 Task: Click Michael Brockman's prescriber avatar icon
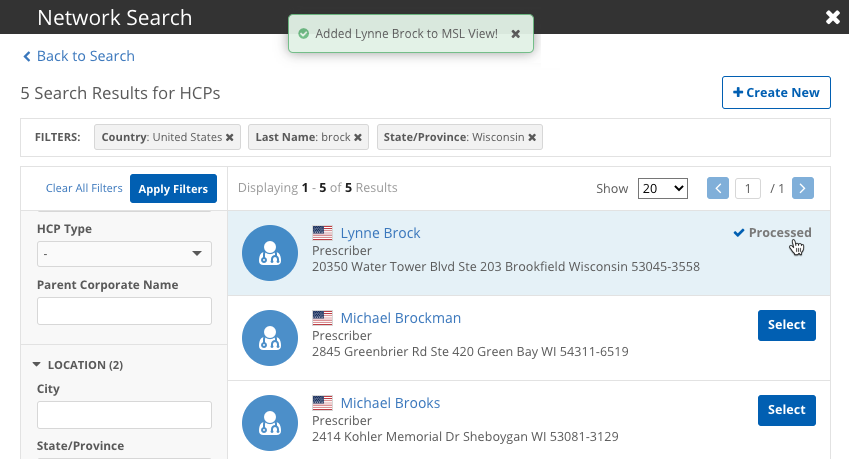pyautogui.click(x=270, y=338)
